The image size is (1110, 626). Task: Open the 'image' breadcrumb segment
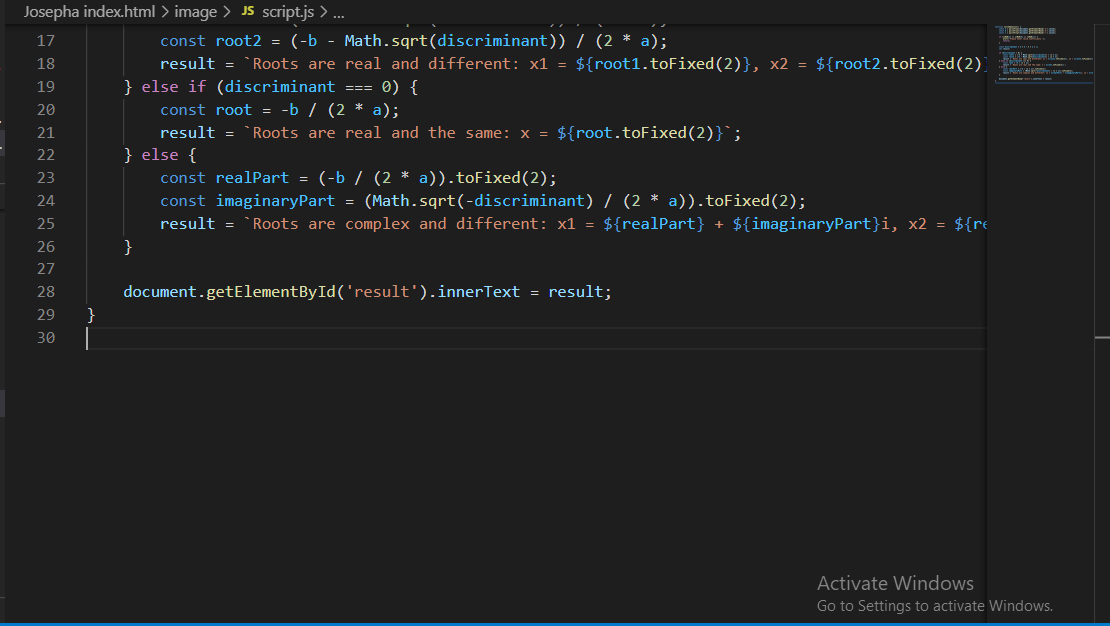(x=195, y=12)
